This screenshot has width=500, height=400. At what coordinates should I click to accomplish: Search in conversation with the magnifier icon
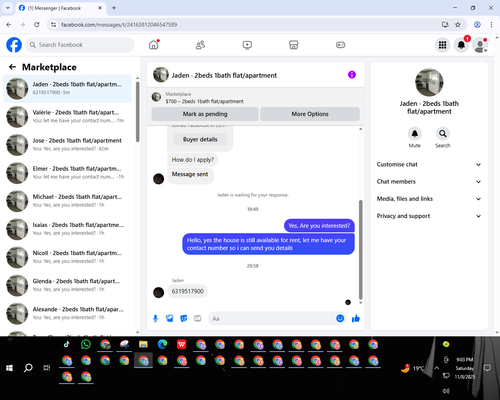443,134
